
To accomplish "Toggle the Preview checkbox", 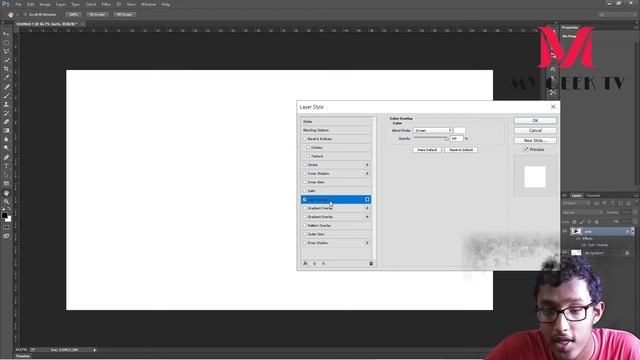I will [x=526, y=149].
